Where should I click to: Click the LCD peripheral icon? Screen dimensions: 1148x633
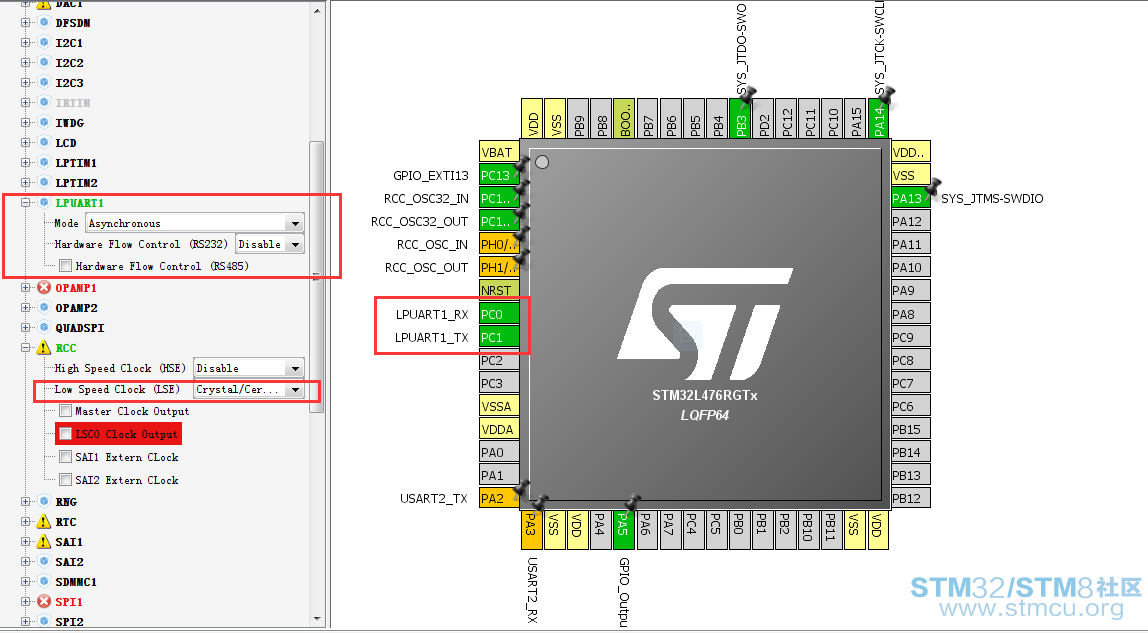click(44, 143)
